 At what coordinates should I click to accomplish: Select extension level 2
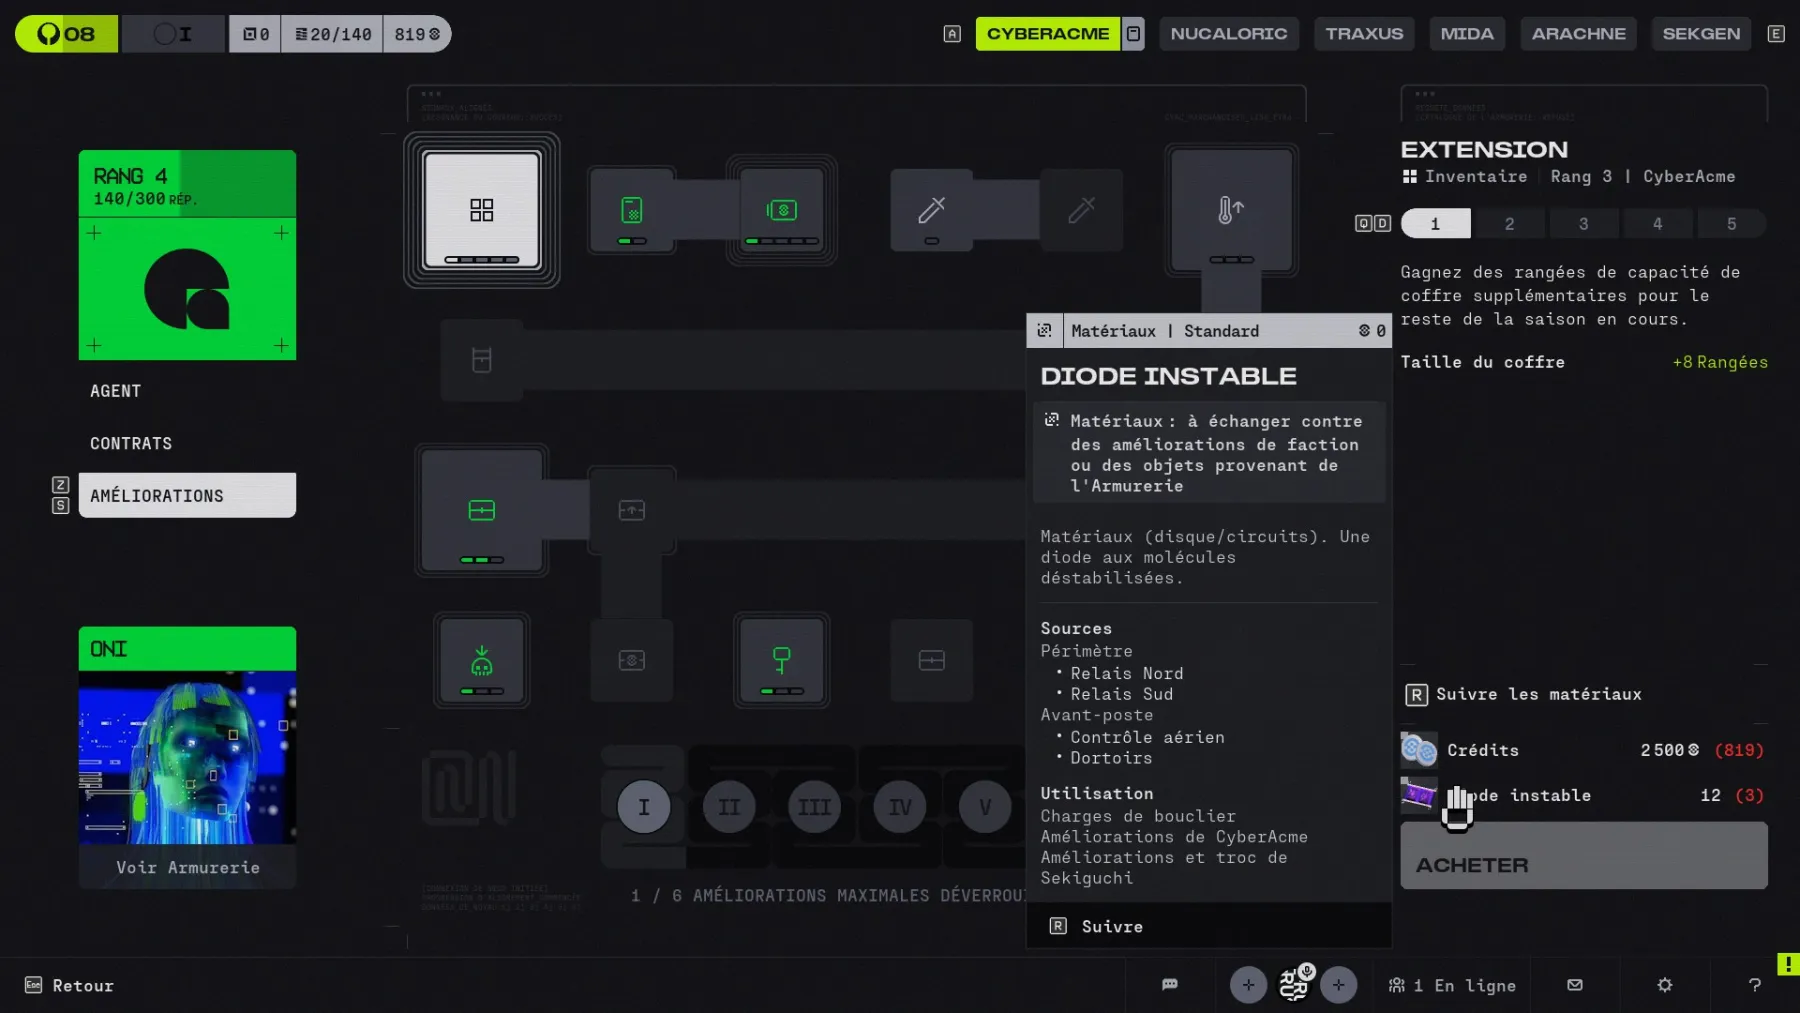1509,224
